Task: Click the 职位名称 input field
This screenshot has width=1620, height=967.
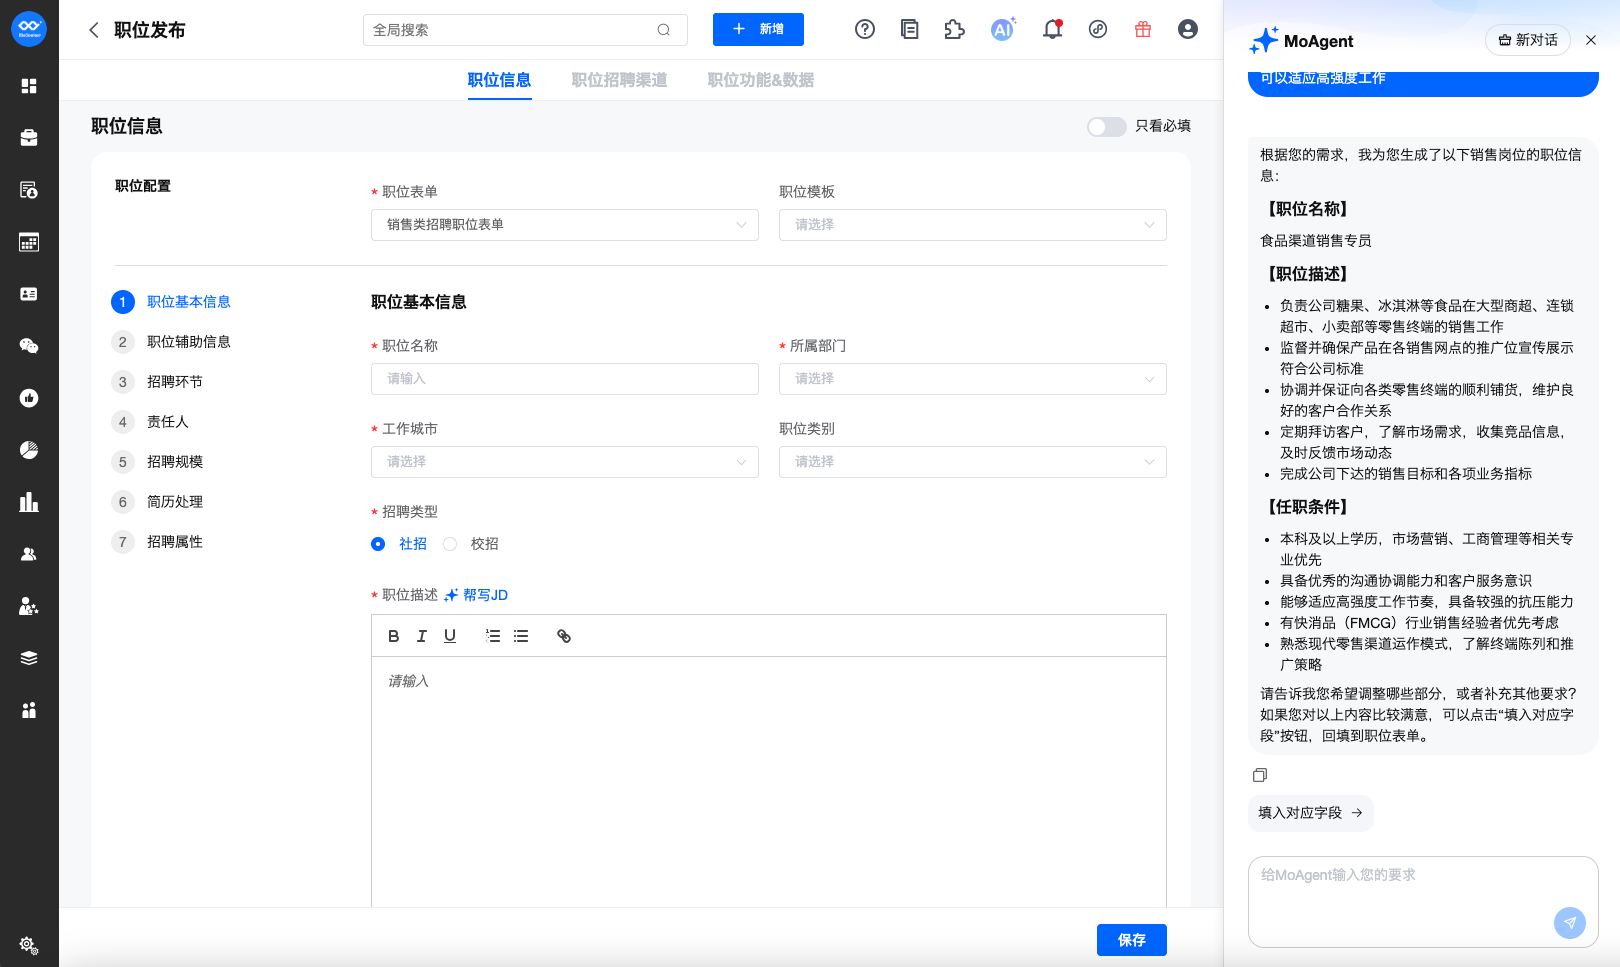Action: click(x=565, y=379)
